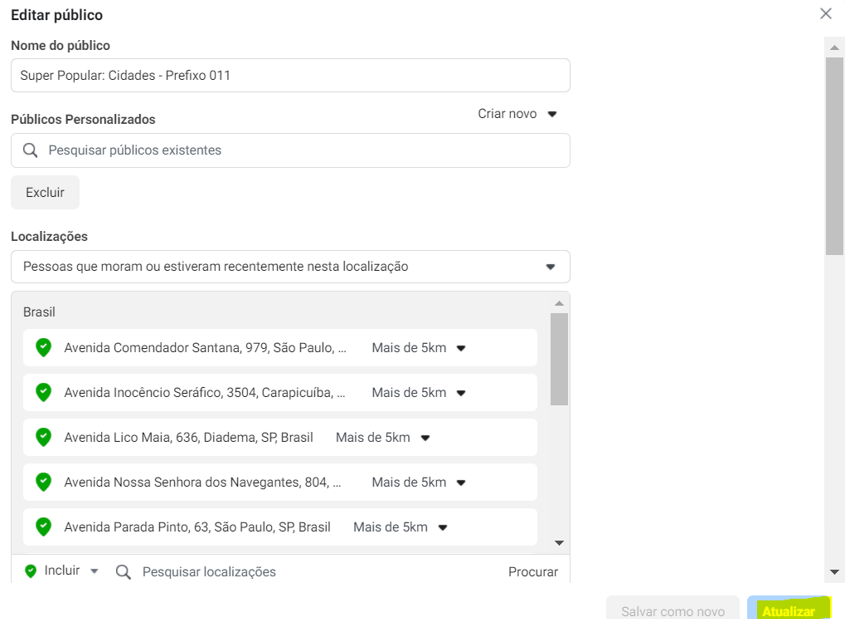Click Salvar como novo button
The height and width of the screenshot is (619, 848).
tap(672, 610)
